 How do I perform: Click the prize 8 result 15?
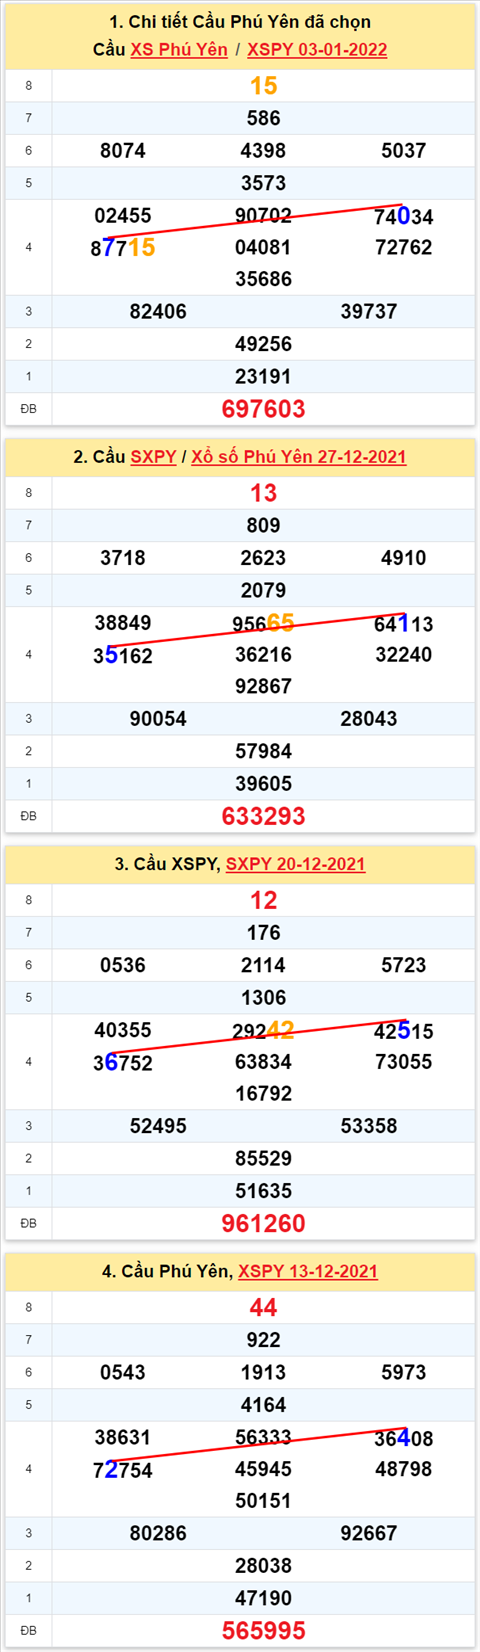tap(263, 86)
